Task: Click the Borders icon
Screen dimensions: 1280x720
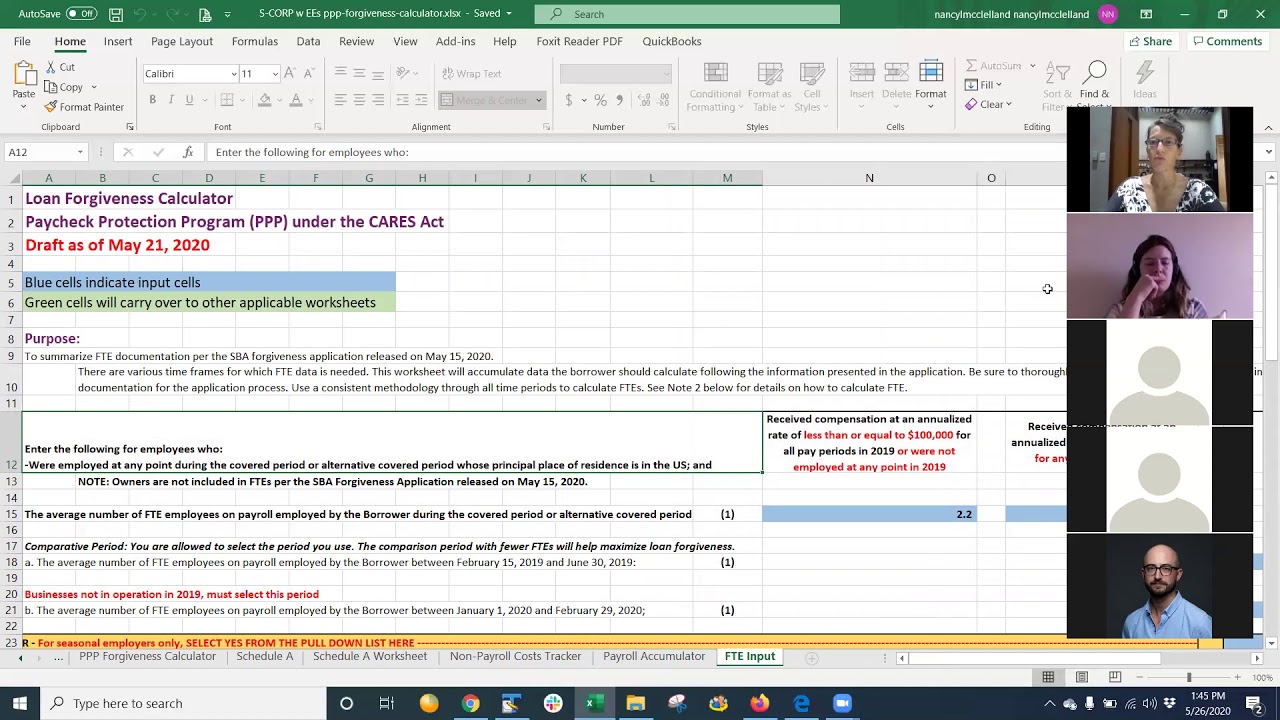Action: click(227, 100)
